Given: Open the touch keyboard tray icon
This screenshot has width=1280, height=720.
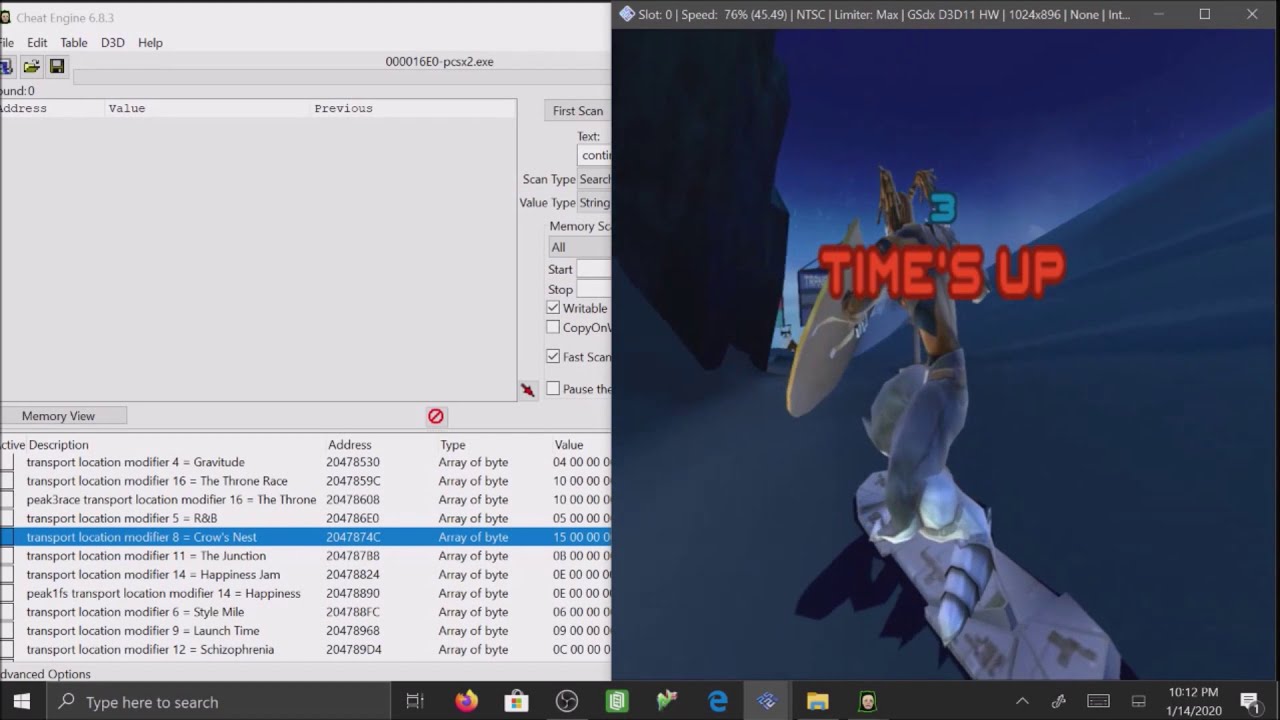Looking at the screenshot, I should [1098, 702].
